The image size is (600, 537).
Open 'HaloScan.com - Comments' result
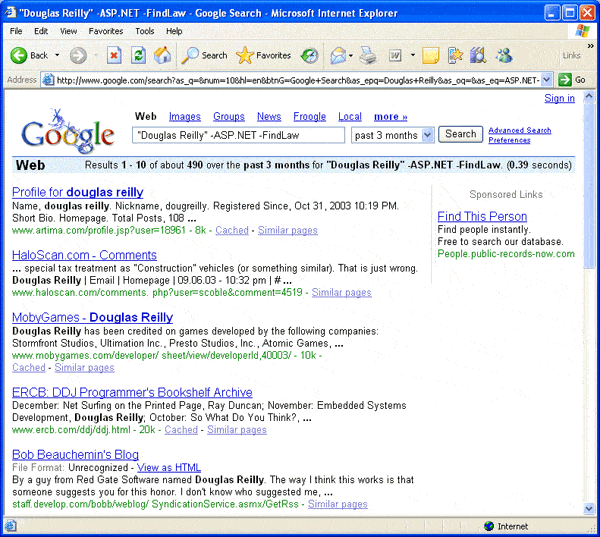[84, 255]
